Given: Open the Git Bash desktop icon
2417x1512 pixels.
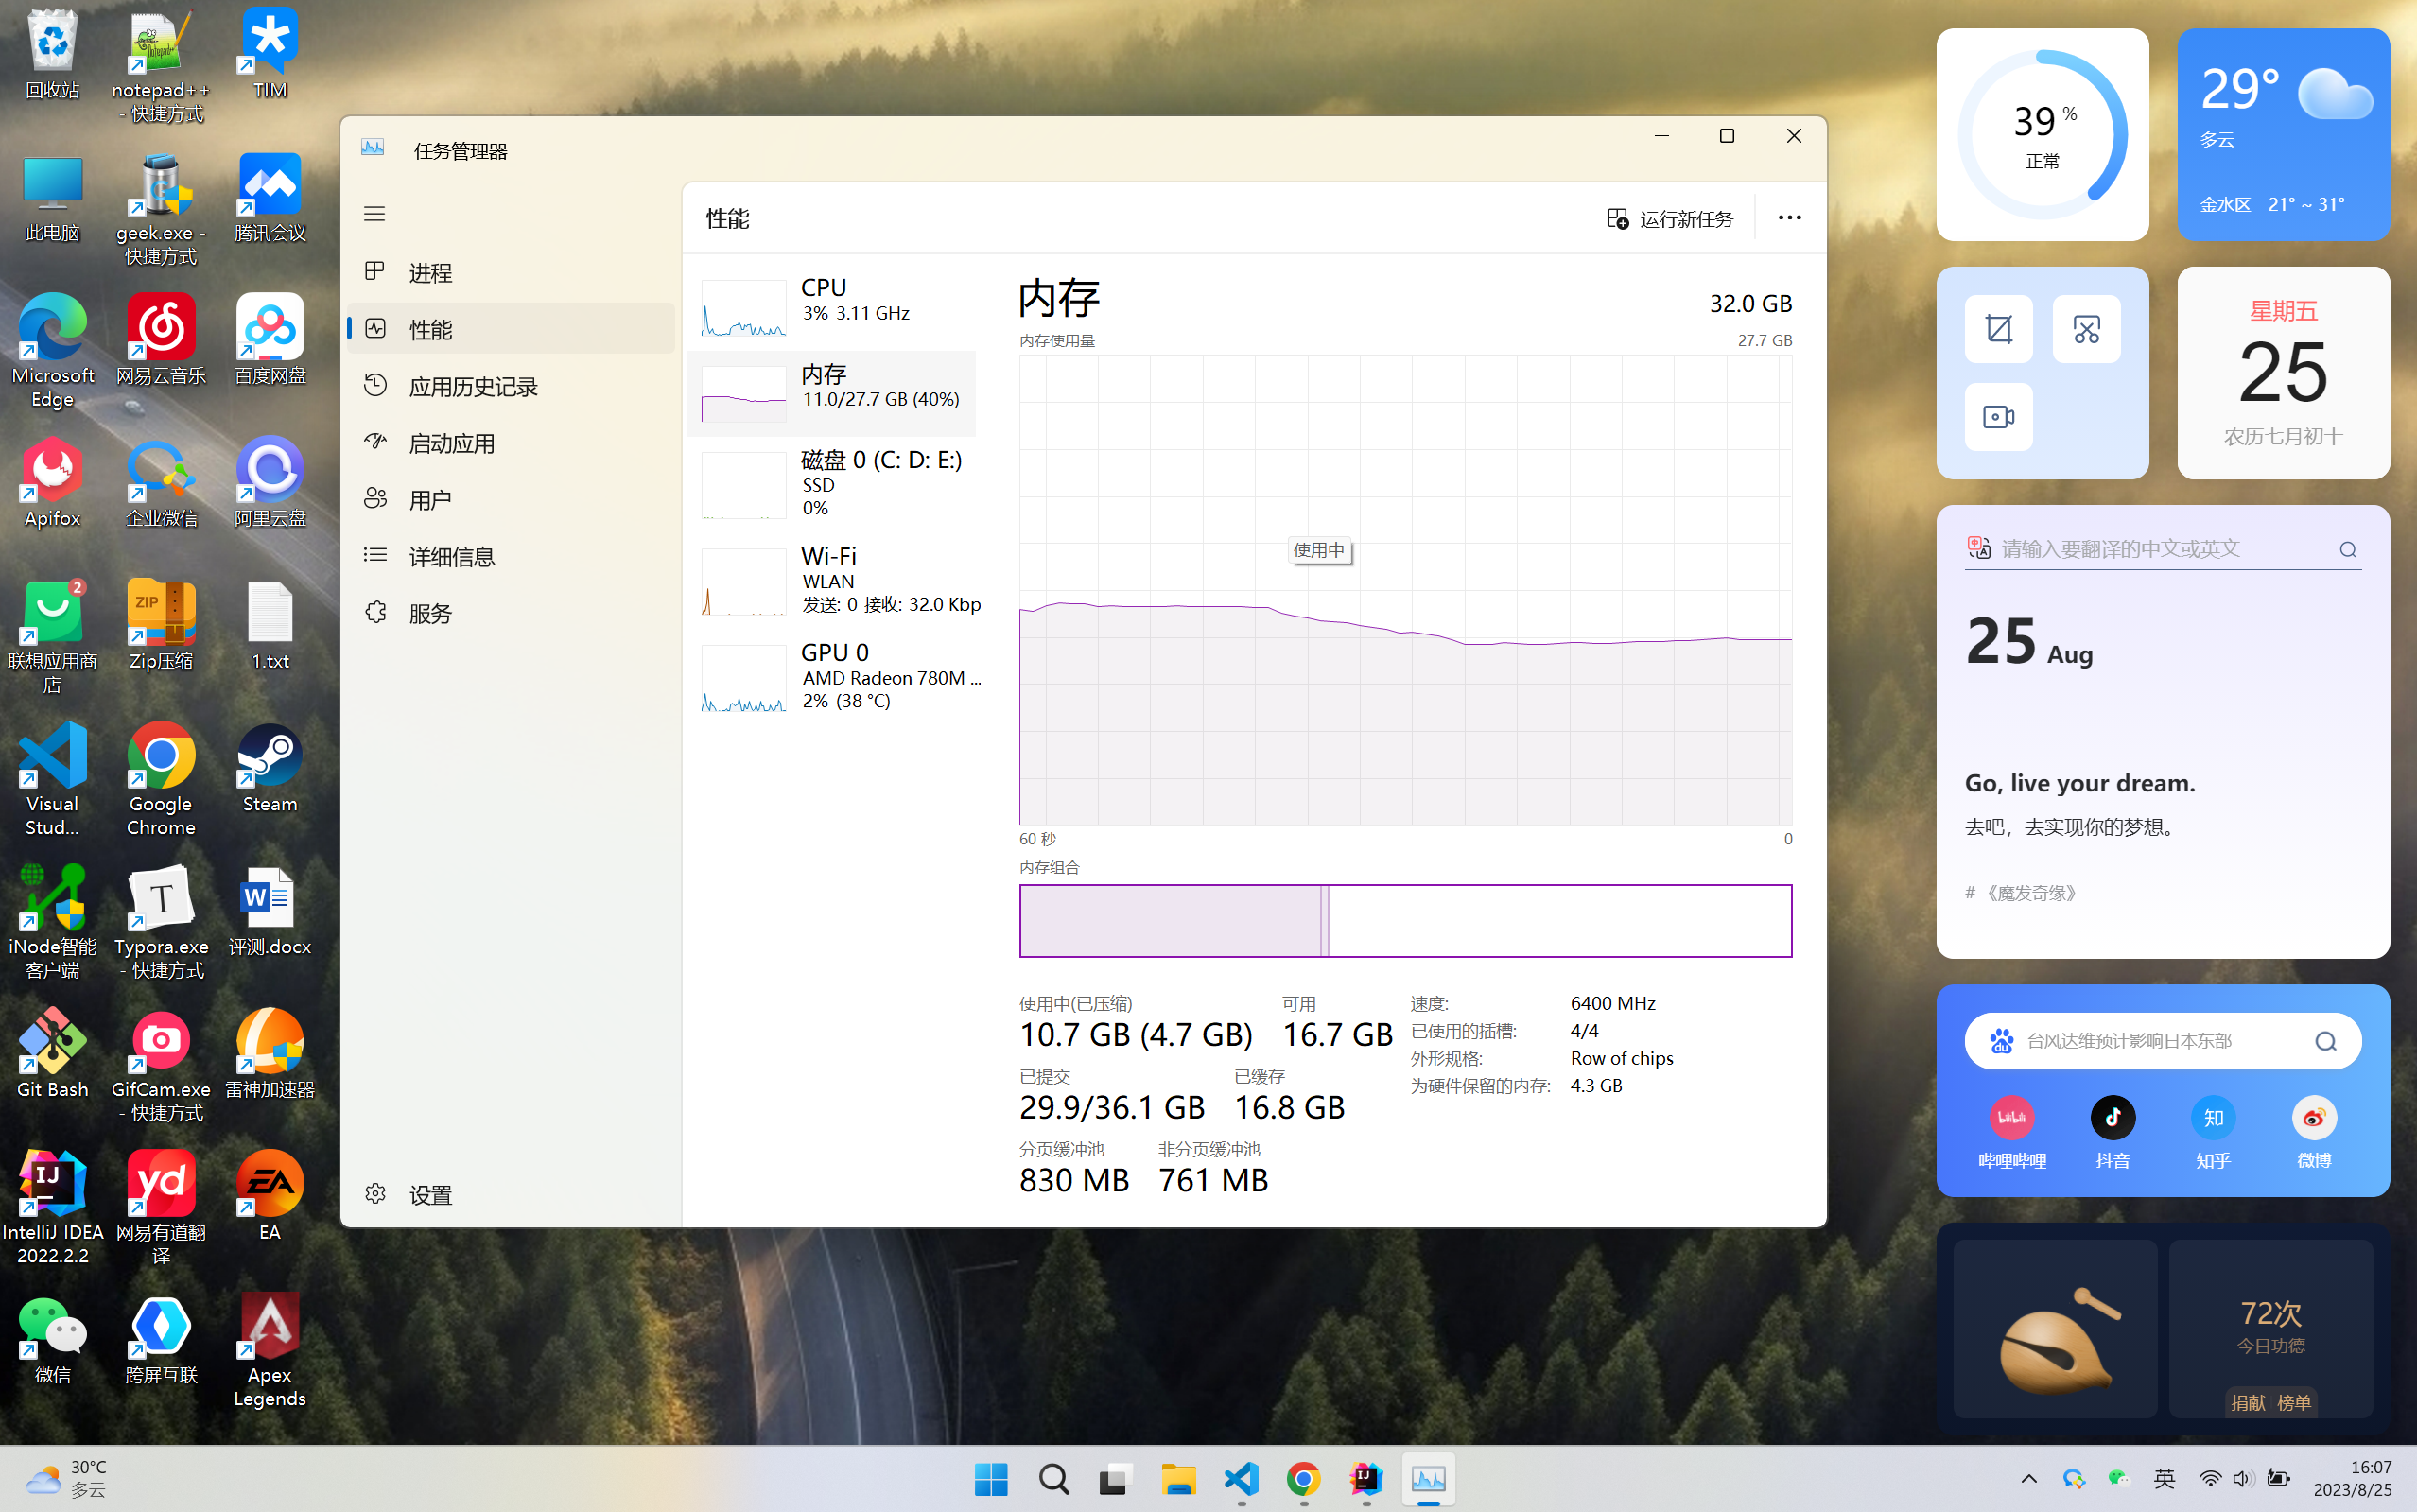Looking at the screenshot, I should pos(52,1054).
